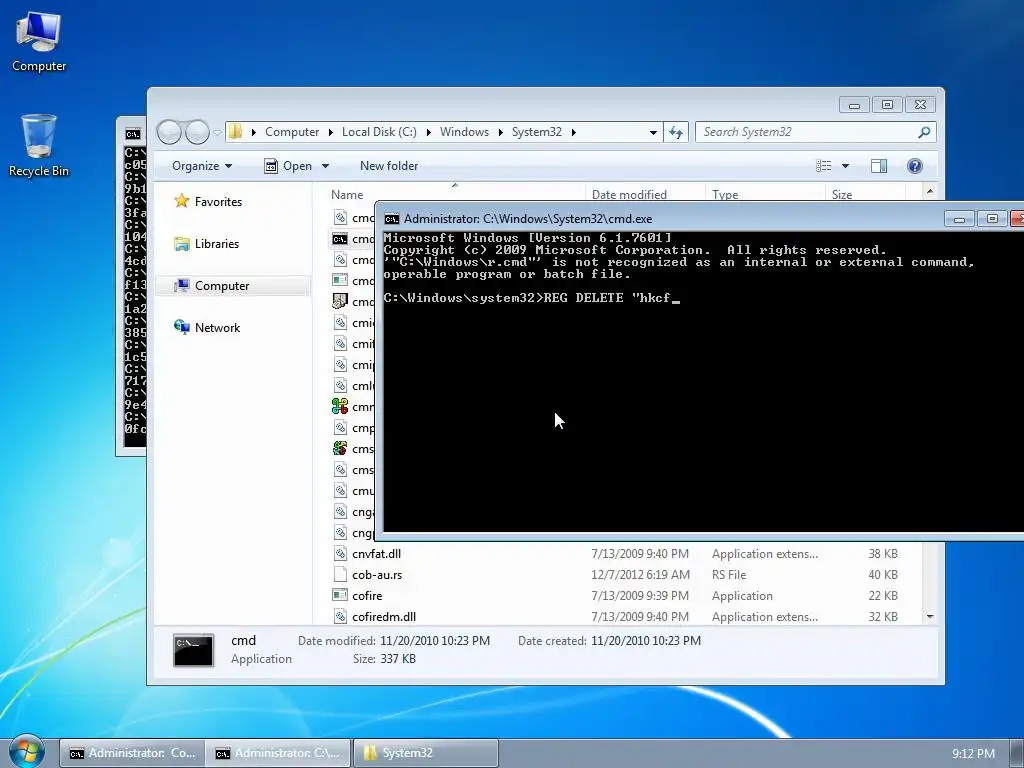Screen dimensions: 1024x768
Task: Click the cnvfat.dll file icon
Action: 340,554
